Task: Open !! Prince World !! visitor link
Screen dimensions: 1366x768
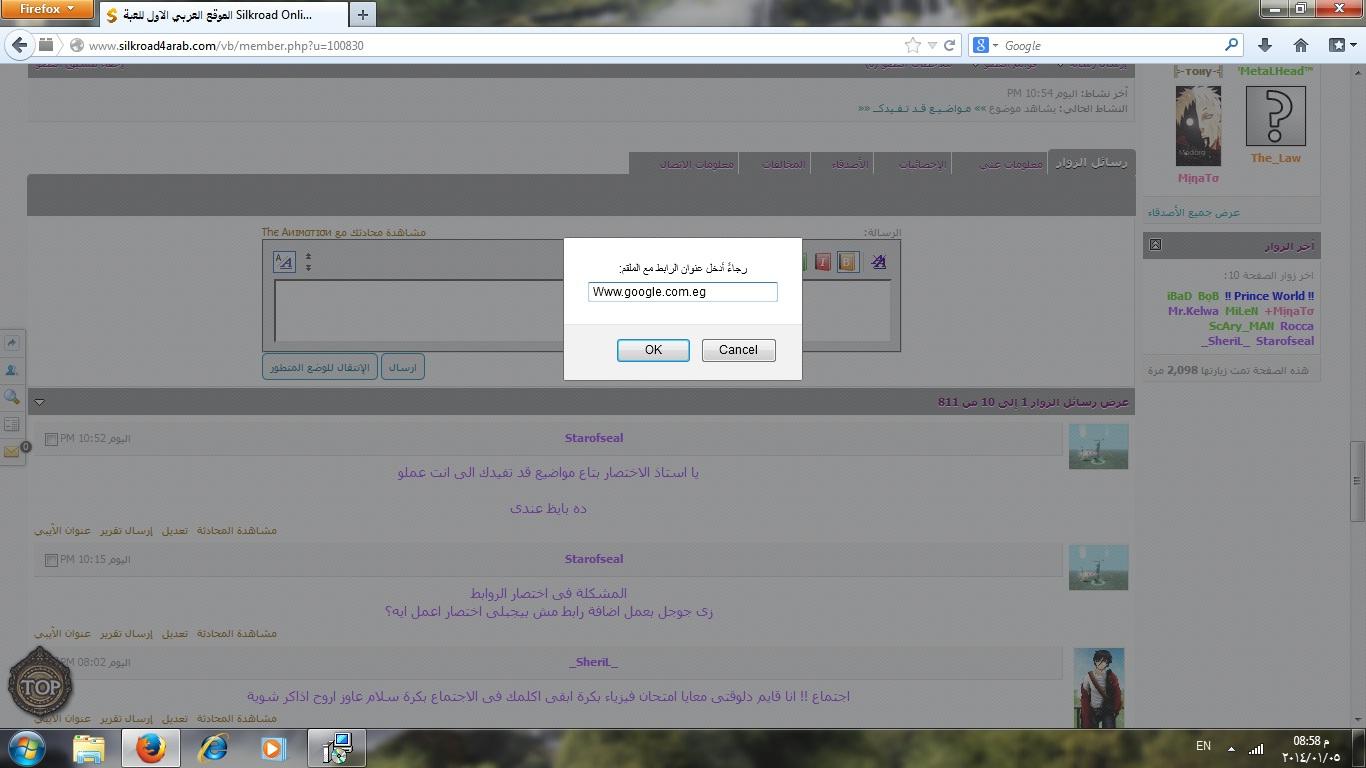Action: point(1269,296)
